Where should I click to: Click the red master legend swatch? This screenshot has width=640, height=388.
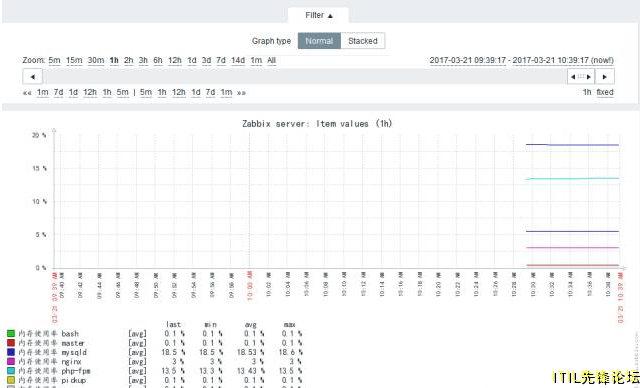coord(11,343)
